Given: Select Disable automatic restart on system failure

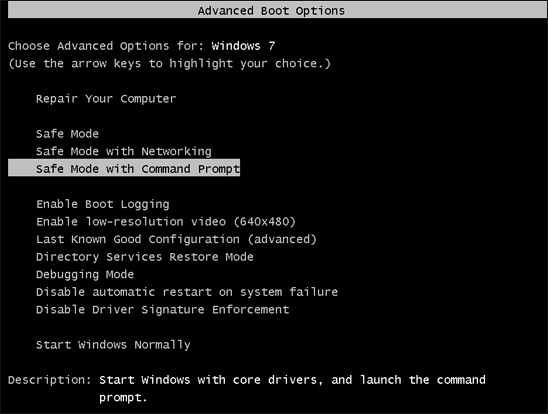Looking at the screenshot, I should pos(187,292).
